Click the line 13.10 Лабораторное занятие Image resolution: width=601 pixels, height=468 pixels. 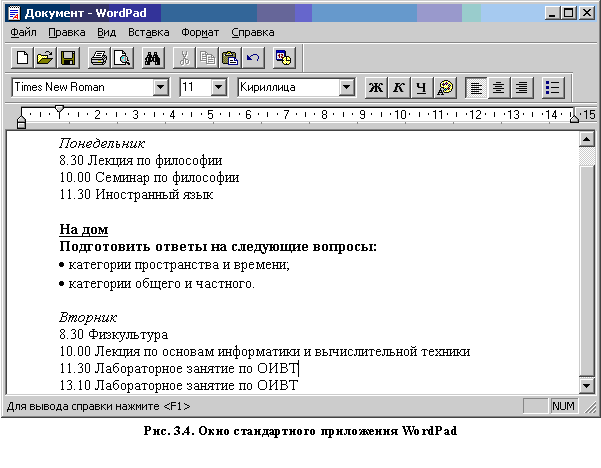(179, 385)
